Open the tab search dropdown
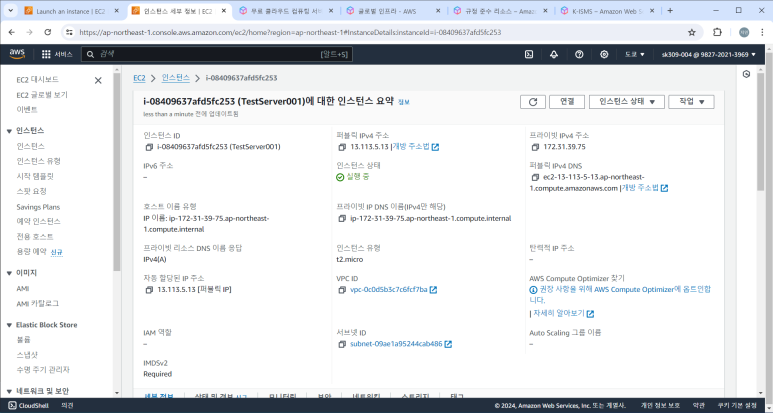This screenshot has height=413, width=773. click(10, 10)
